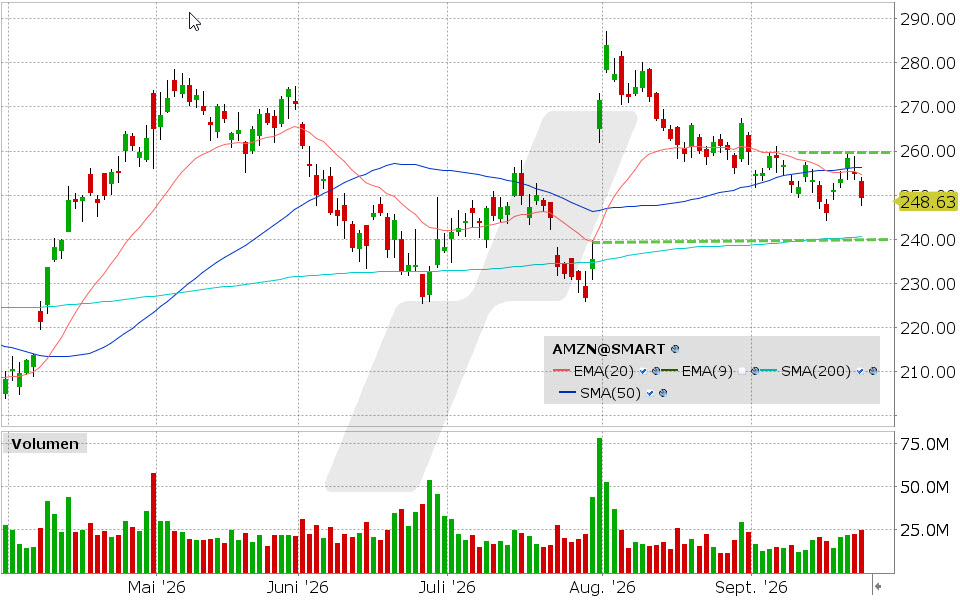The image size is (960, 600).
Task: Enable the EMA(9) visibility checkbox
Action: tap(742, 371)
